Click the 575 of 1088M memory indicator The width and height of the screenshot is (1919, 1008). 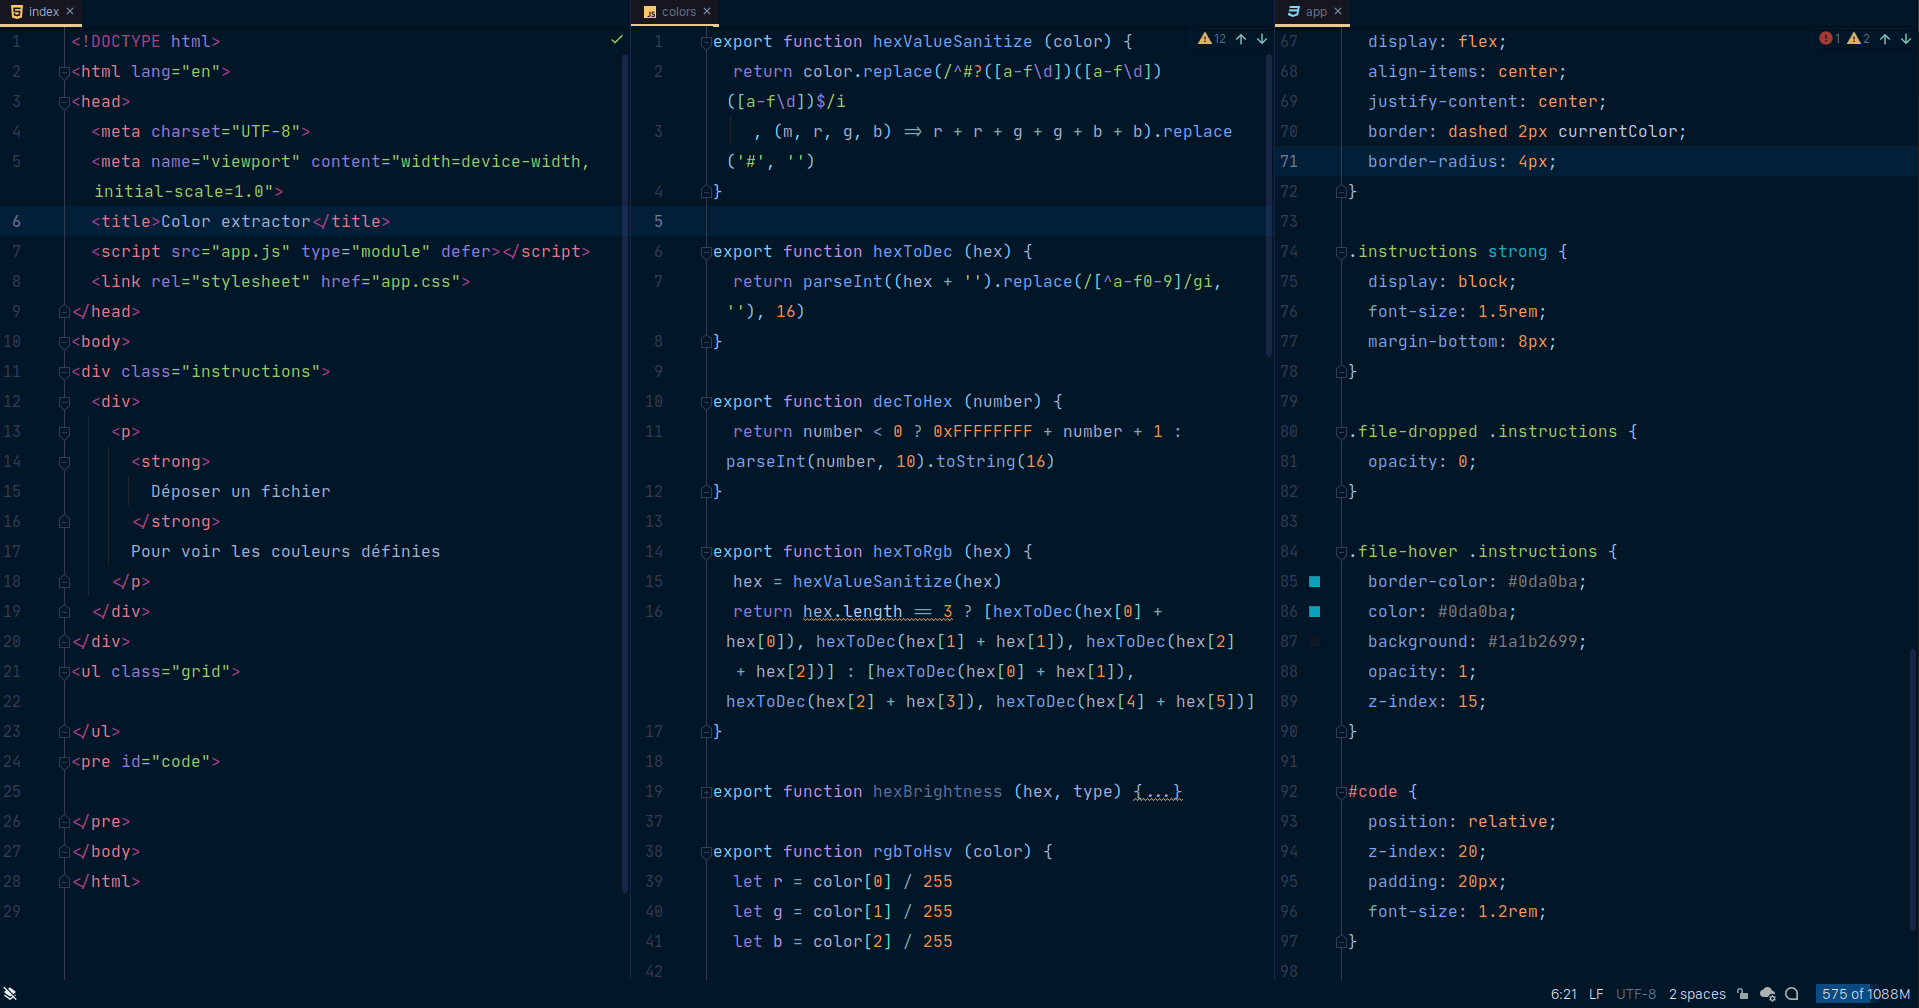[x=1866, y=994]
